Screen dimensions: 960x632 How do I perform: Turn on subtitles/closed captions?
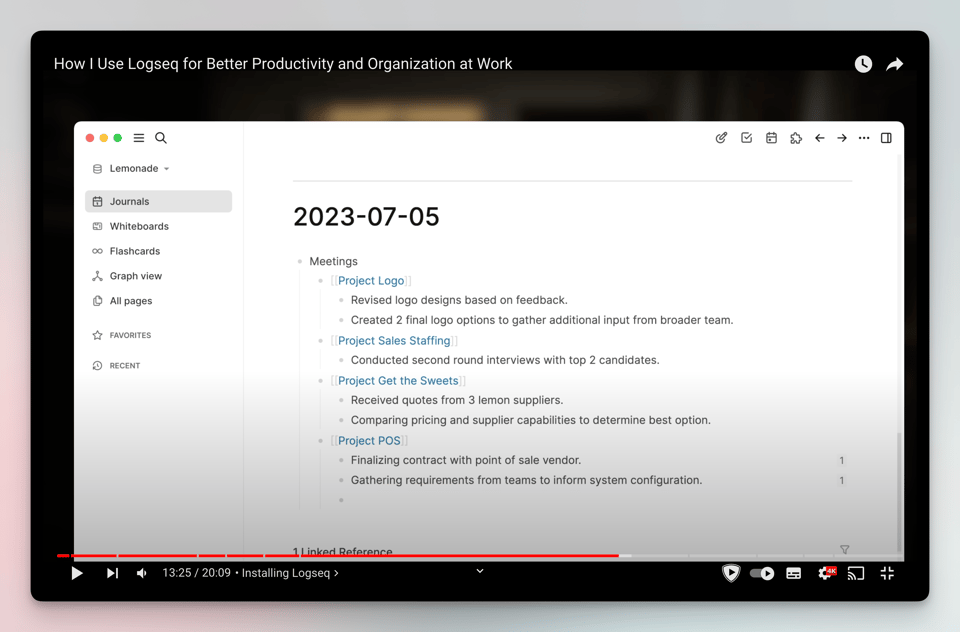793,573
